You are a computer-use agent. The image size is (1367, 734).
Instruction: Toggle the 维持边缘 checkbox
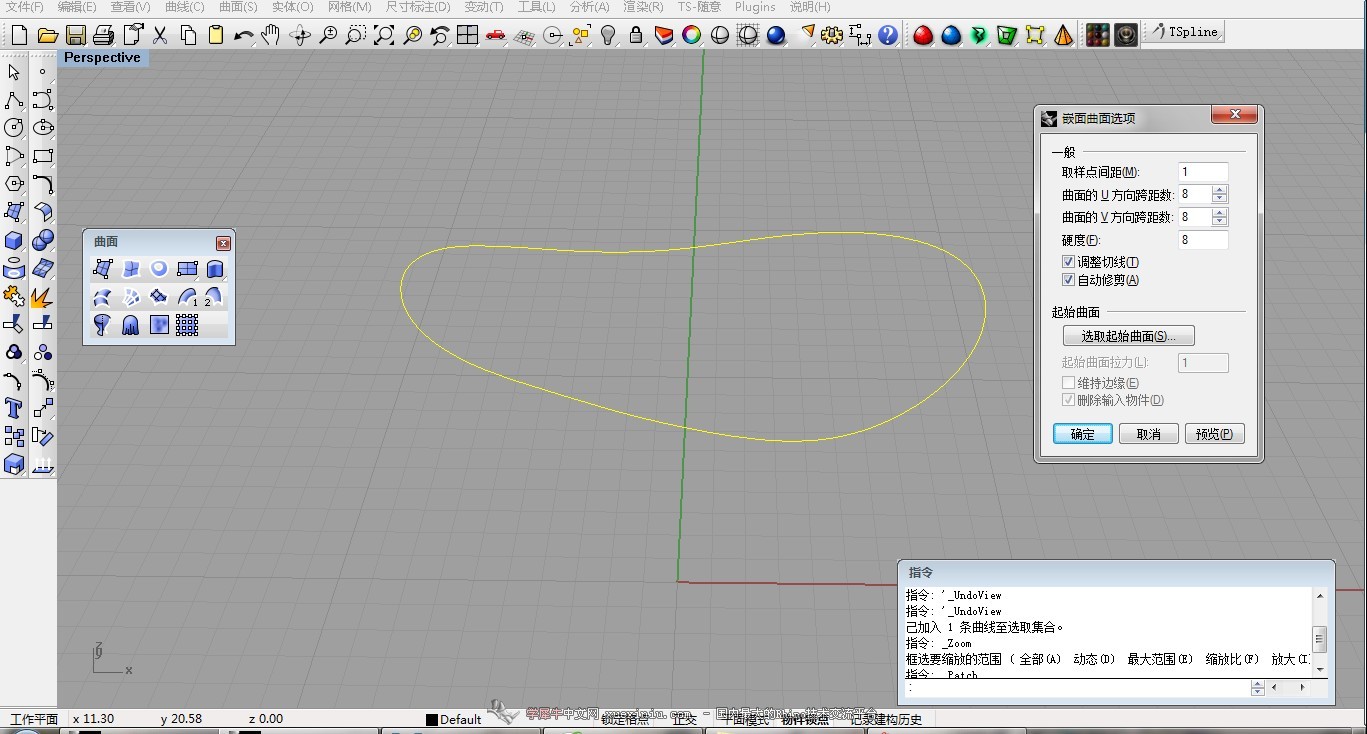click(x=1068, y=383)
